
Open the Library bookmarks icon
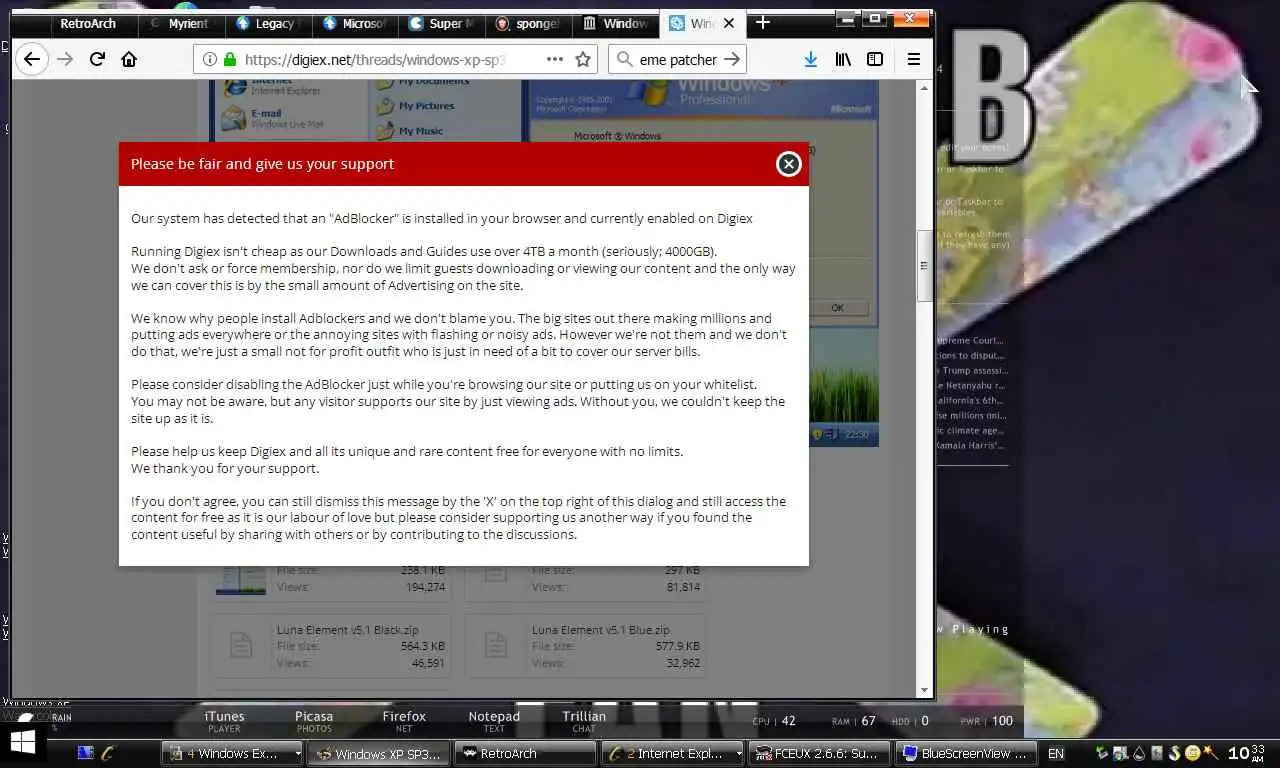(843, 59)
